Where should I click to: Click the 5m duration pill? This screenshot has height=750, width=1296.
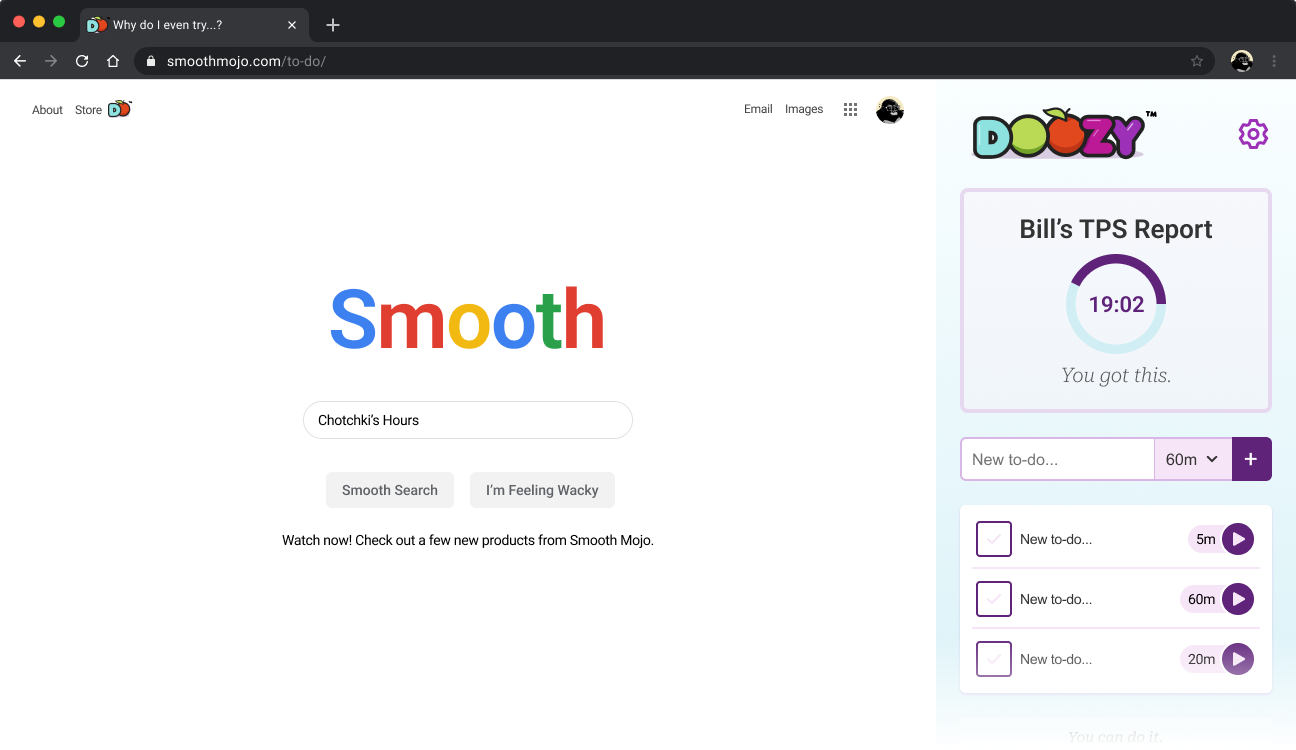(x=1205, y=539)
